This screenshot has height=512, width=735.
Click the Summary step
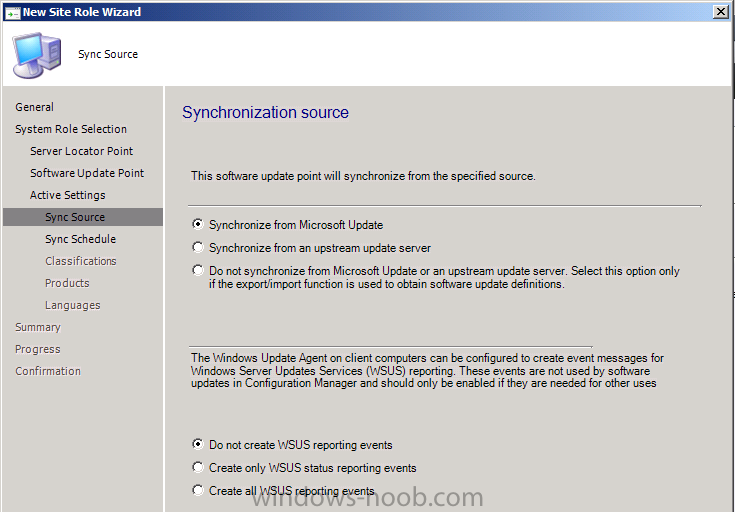point(38,327)
